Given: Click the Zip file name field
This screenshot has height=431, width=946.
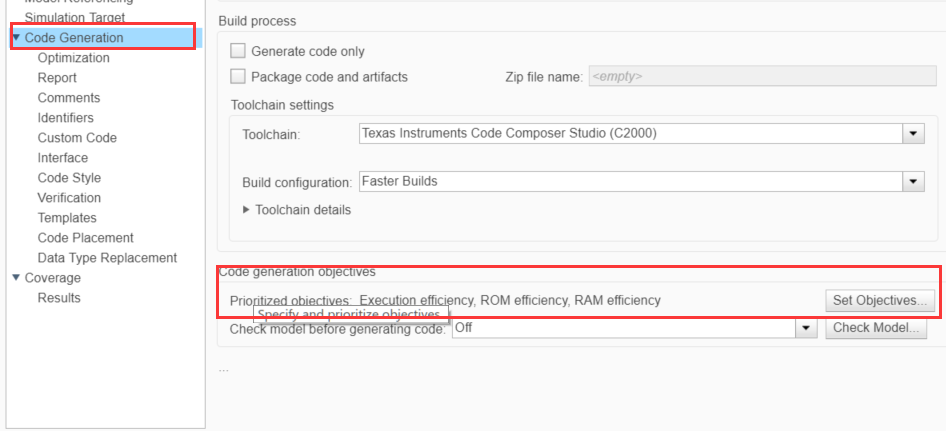Looking at the screenshot, I should [748, 76].
